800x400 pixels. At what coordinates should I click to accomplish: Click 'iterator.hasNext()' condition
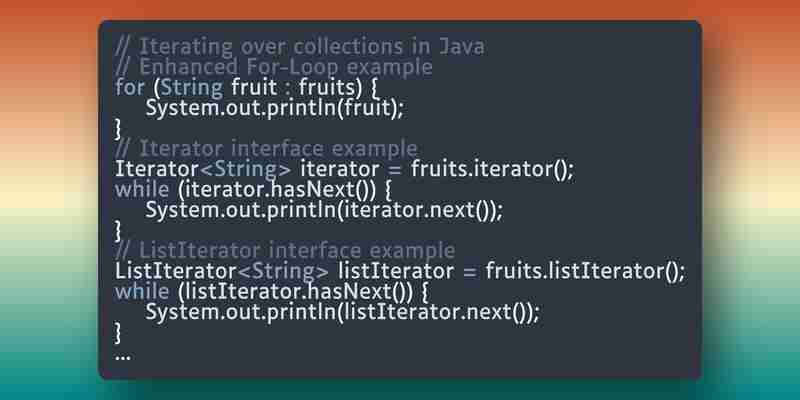click(277, 190)
